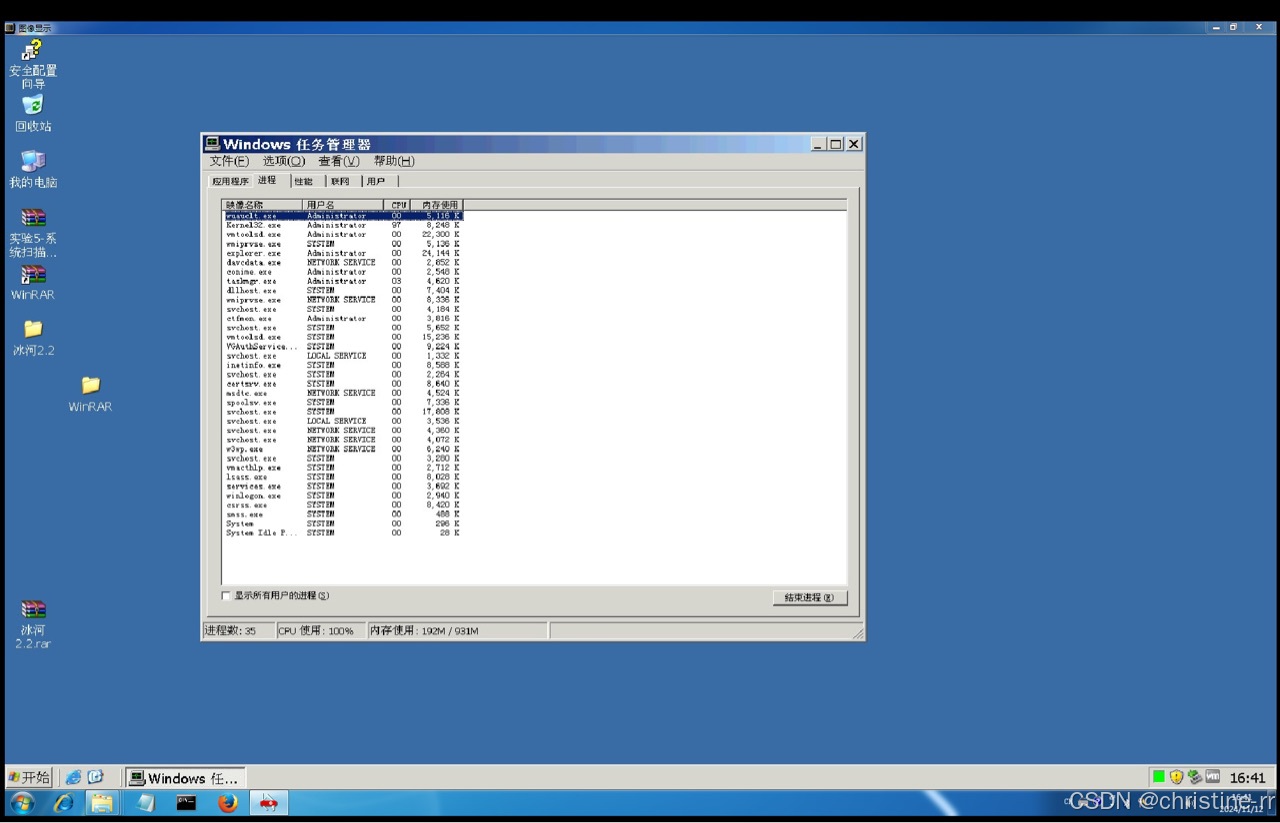The image size is (1280, 823).
Task: Select the davcdata.exe process row
Action: point(342,263)
